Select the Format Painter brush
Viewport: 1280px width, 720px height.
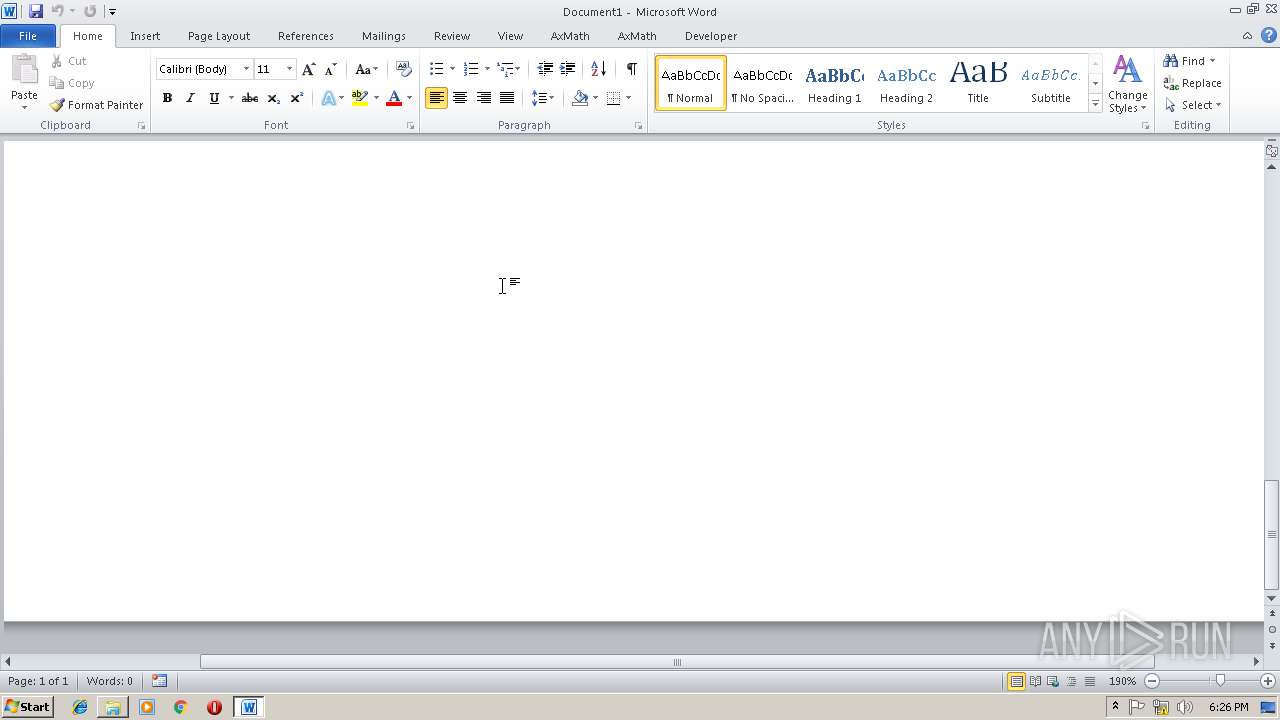[x=96, y=105]
